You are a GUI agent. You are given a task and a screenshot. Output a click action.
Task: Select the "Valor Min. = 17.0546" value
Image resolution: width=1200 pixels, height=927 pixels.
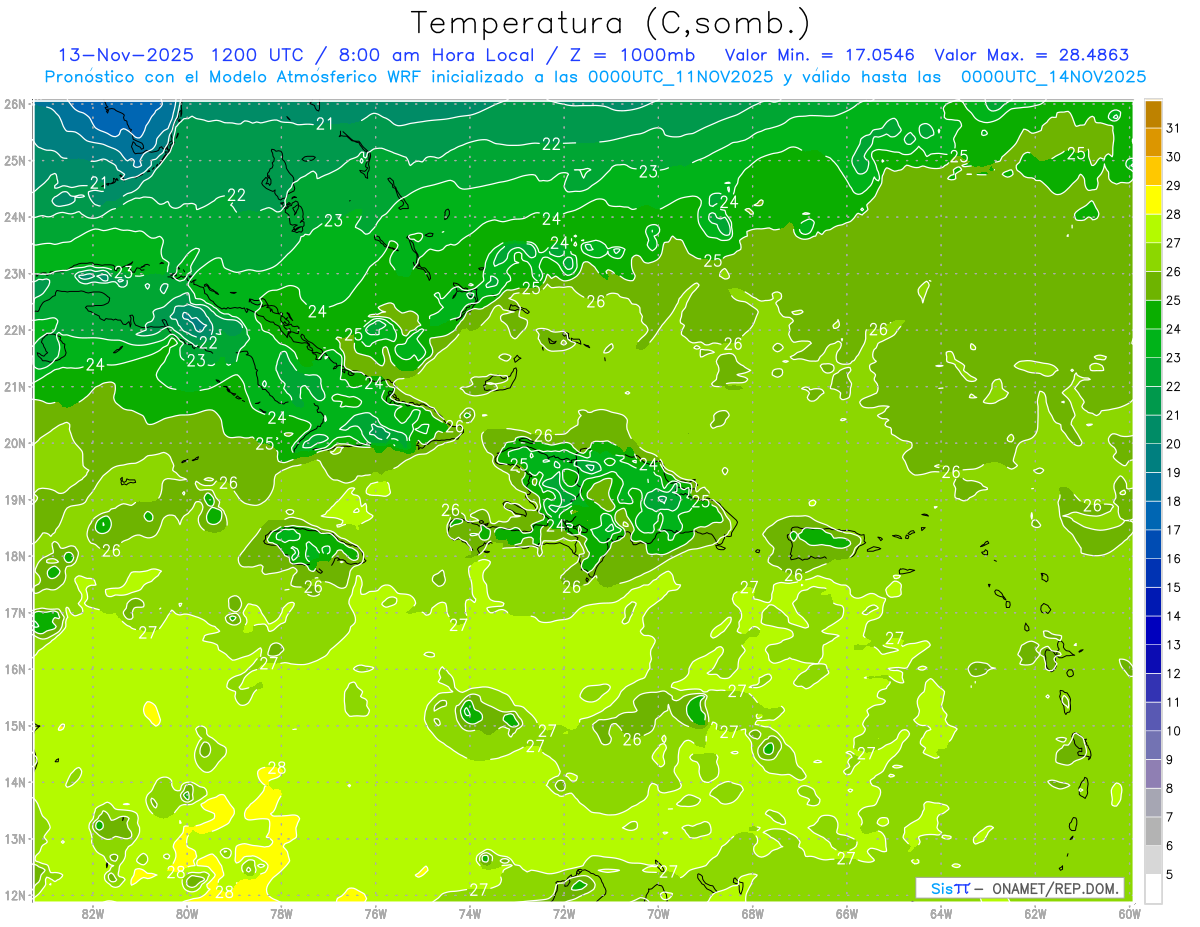coord(820,55)
